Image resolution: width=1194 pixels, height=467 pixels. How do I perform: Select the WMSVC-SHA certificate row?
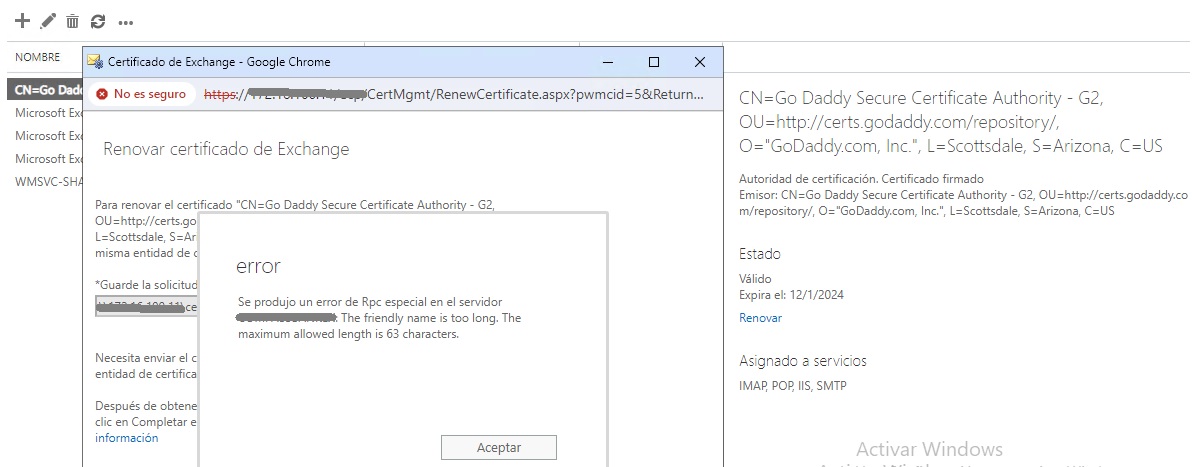click(x=45, y=181)
